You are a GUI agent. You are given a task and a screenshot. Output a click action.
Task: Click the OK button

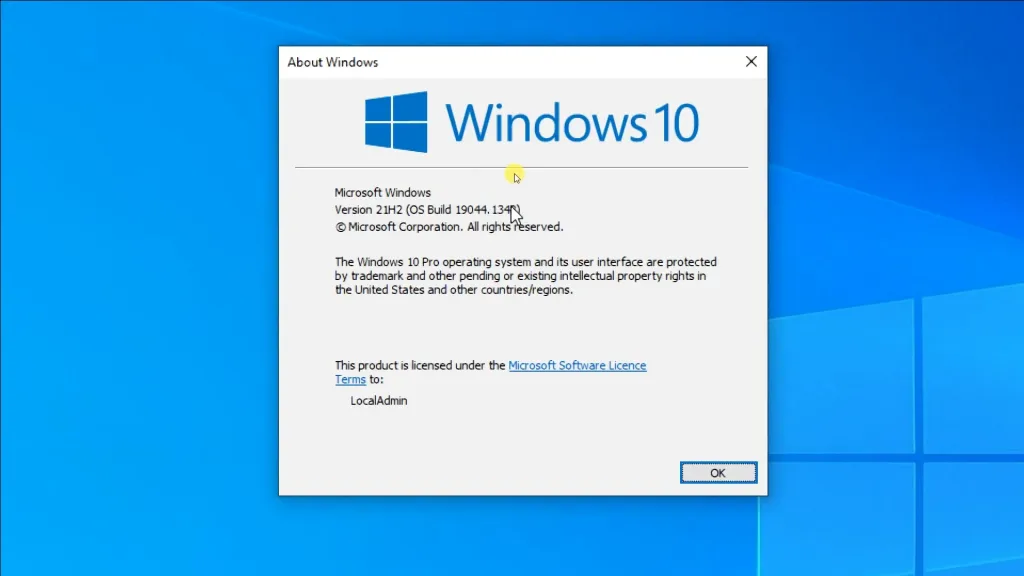[718, 473]
